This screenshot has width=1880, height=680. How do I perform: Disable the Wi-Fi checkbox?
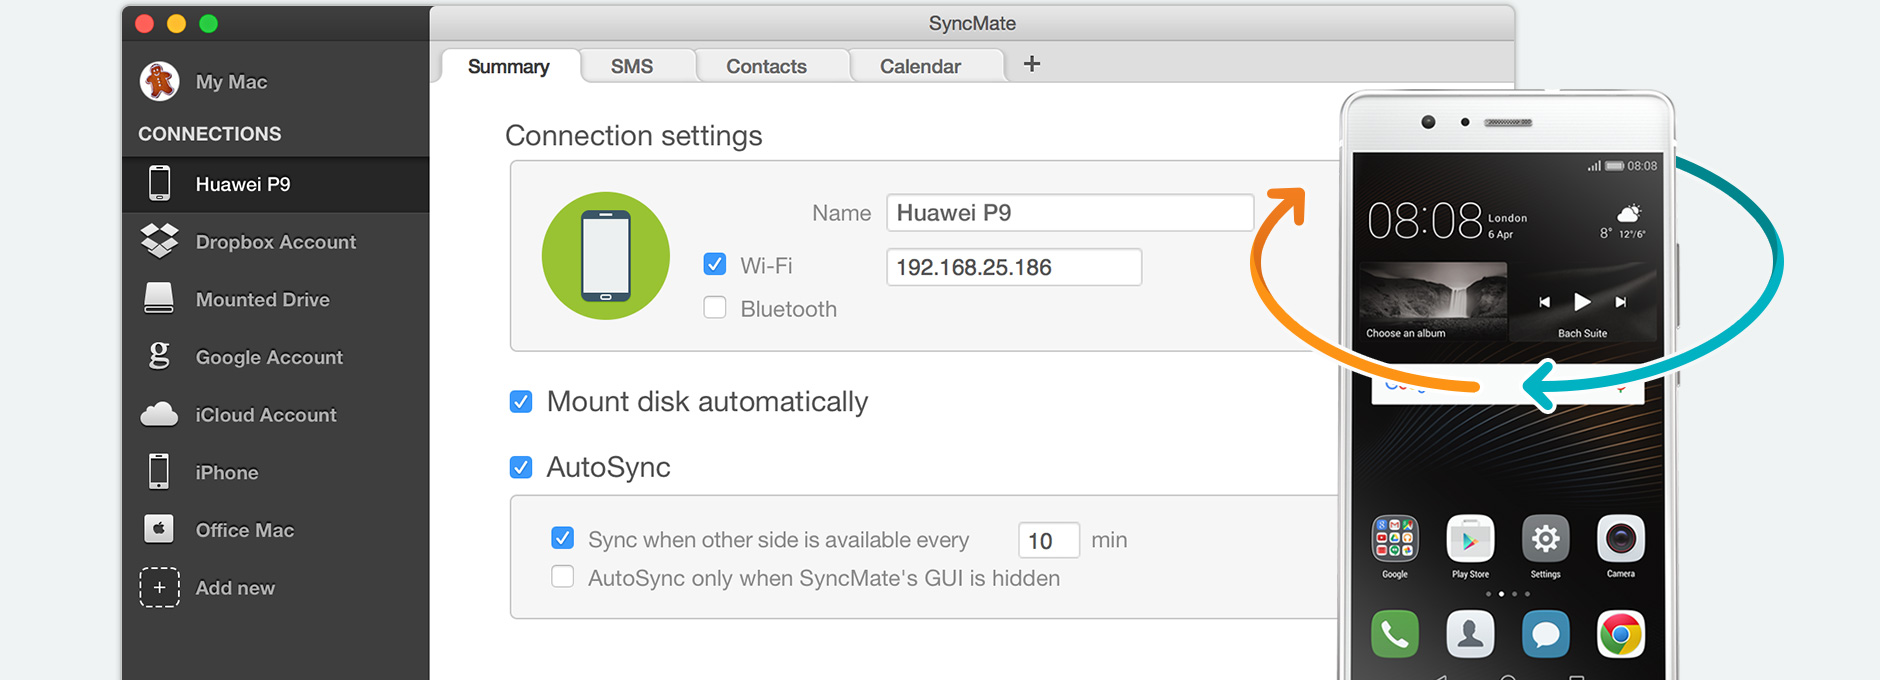coord(715,264)
